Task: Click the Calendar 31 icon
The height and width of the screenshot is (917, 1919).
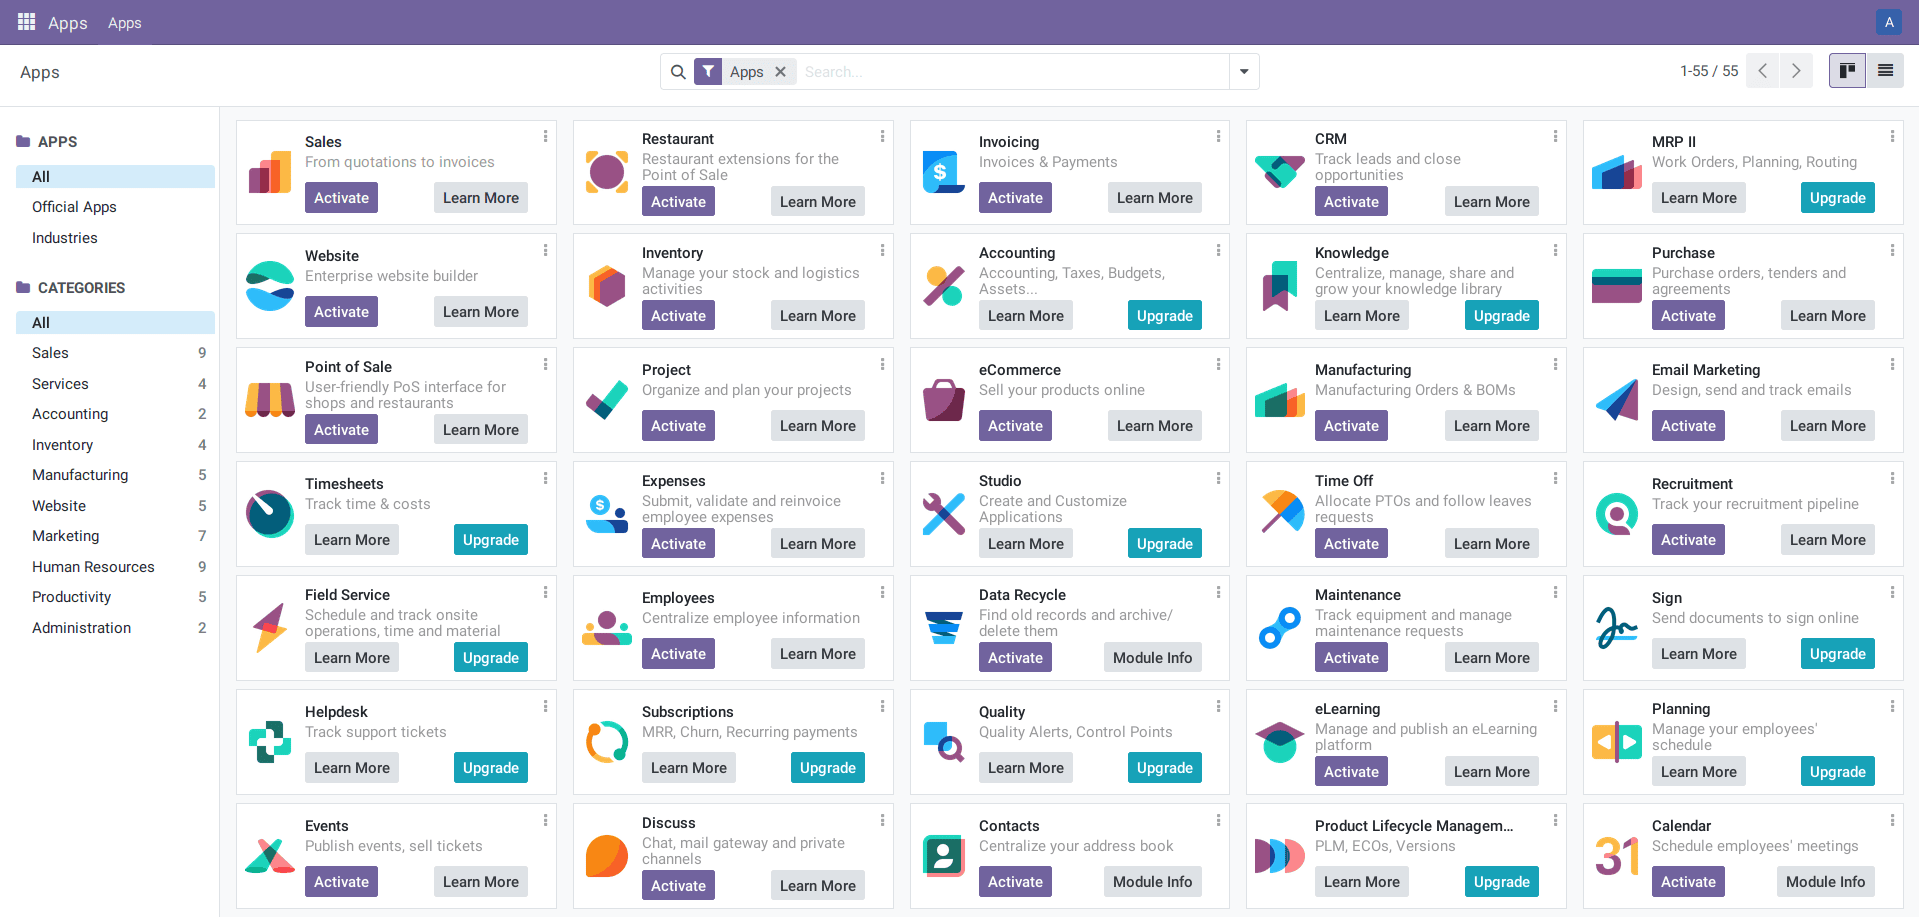Action: (1616, 856)
